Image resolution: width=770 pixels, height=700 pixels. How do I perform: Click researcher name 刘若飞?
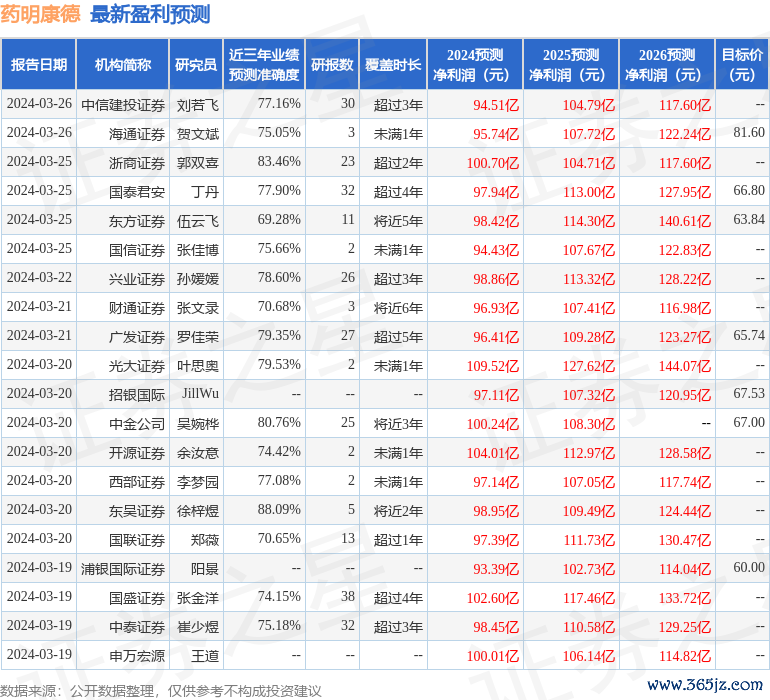[198, 105]
